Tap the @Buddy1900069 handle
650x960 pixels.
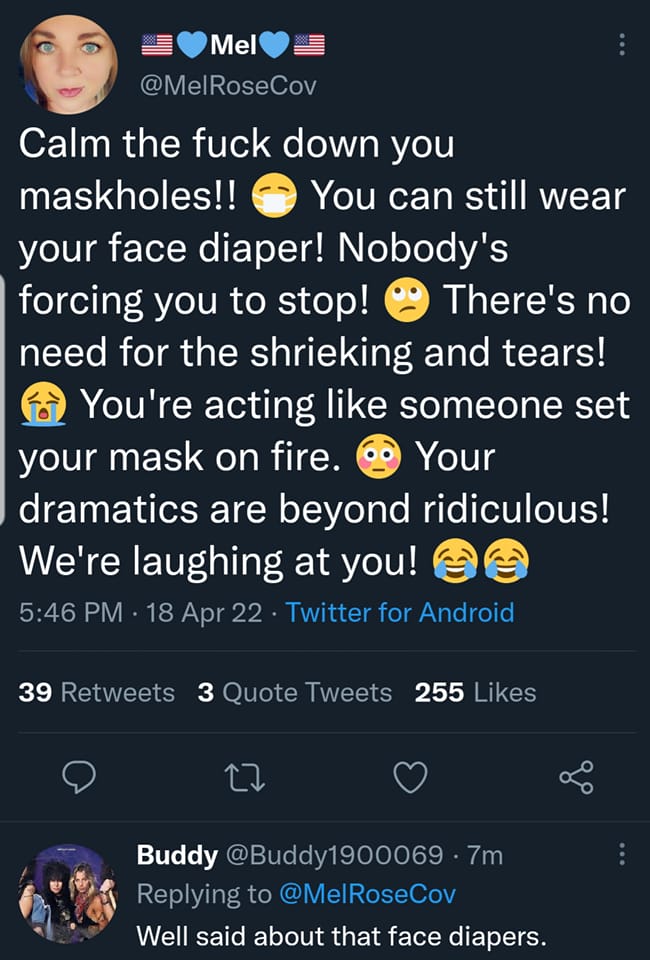coord(335,855)
